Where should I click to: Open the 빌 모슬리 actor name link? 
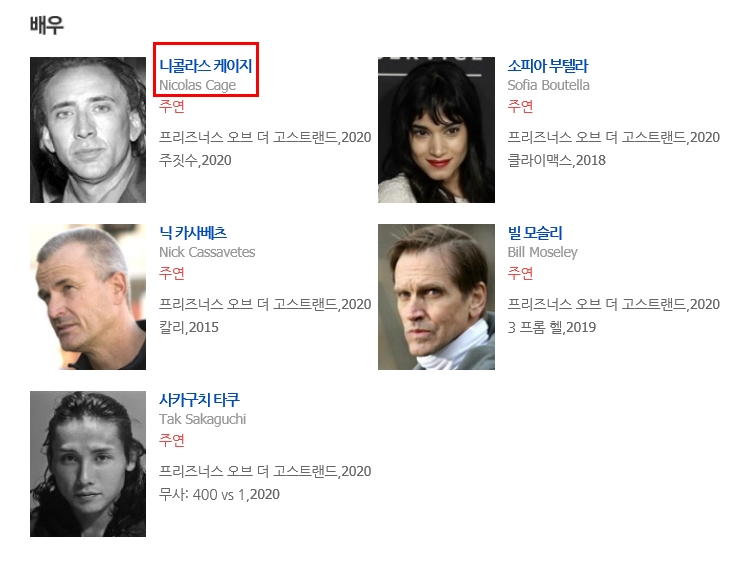(x=535, y=233)
